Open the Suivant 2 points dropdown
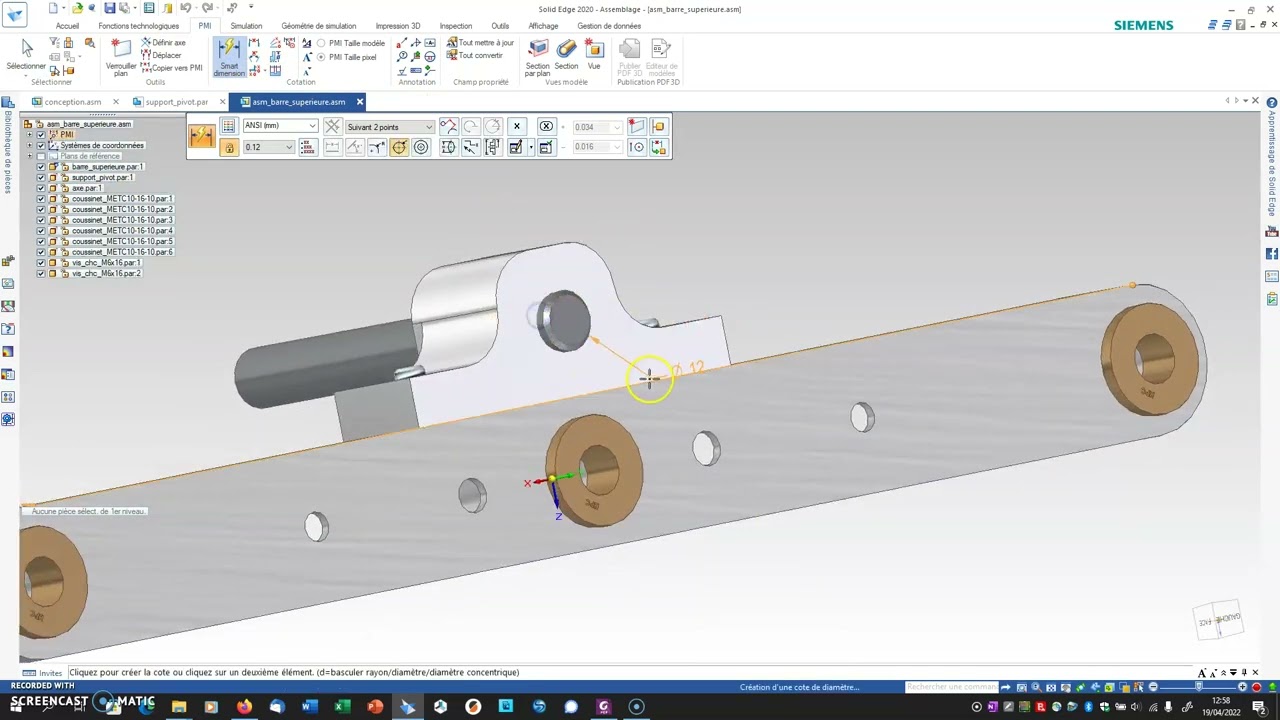Image resolution: width=1280 pixels, height=720 pixels. 390,127
